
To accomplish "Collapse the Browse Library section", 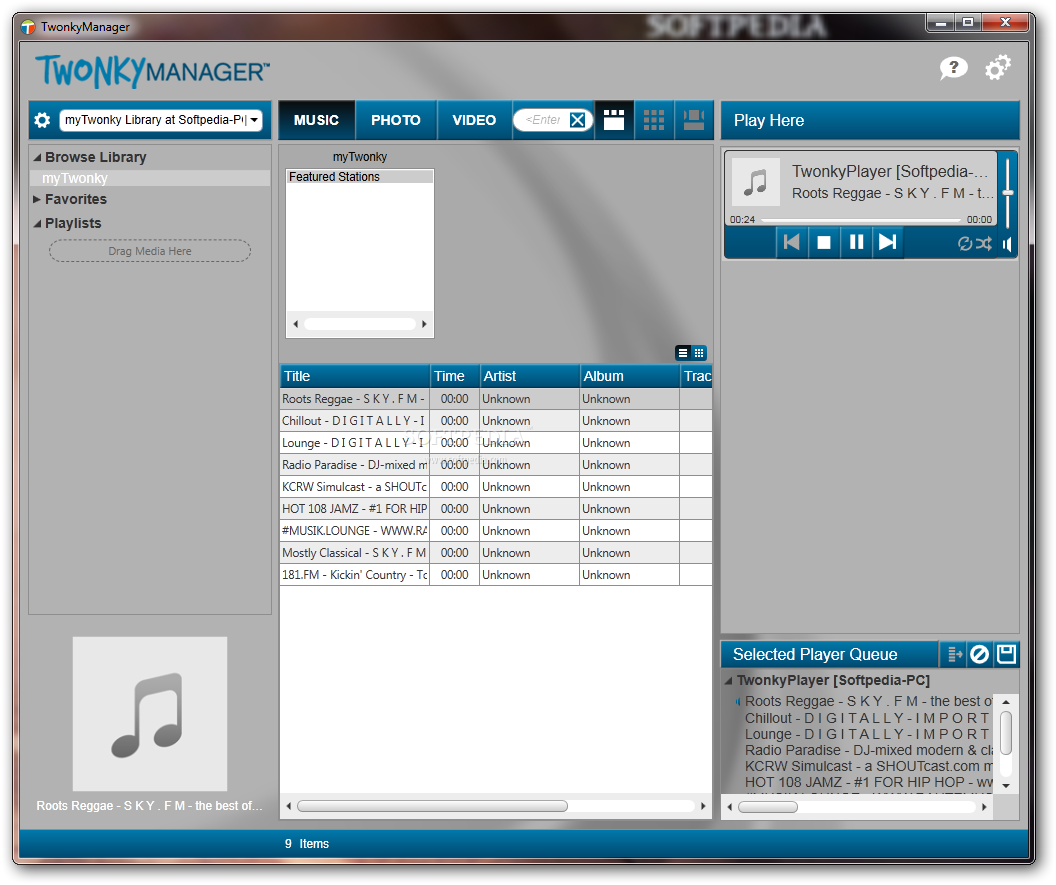I will pos(38,157).
